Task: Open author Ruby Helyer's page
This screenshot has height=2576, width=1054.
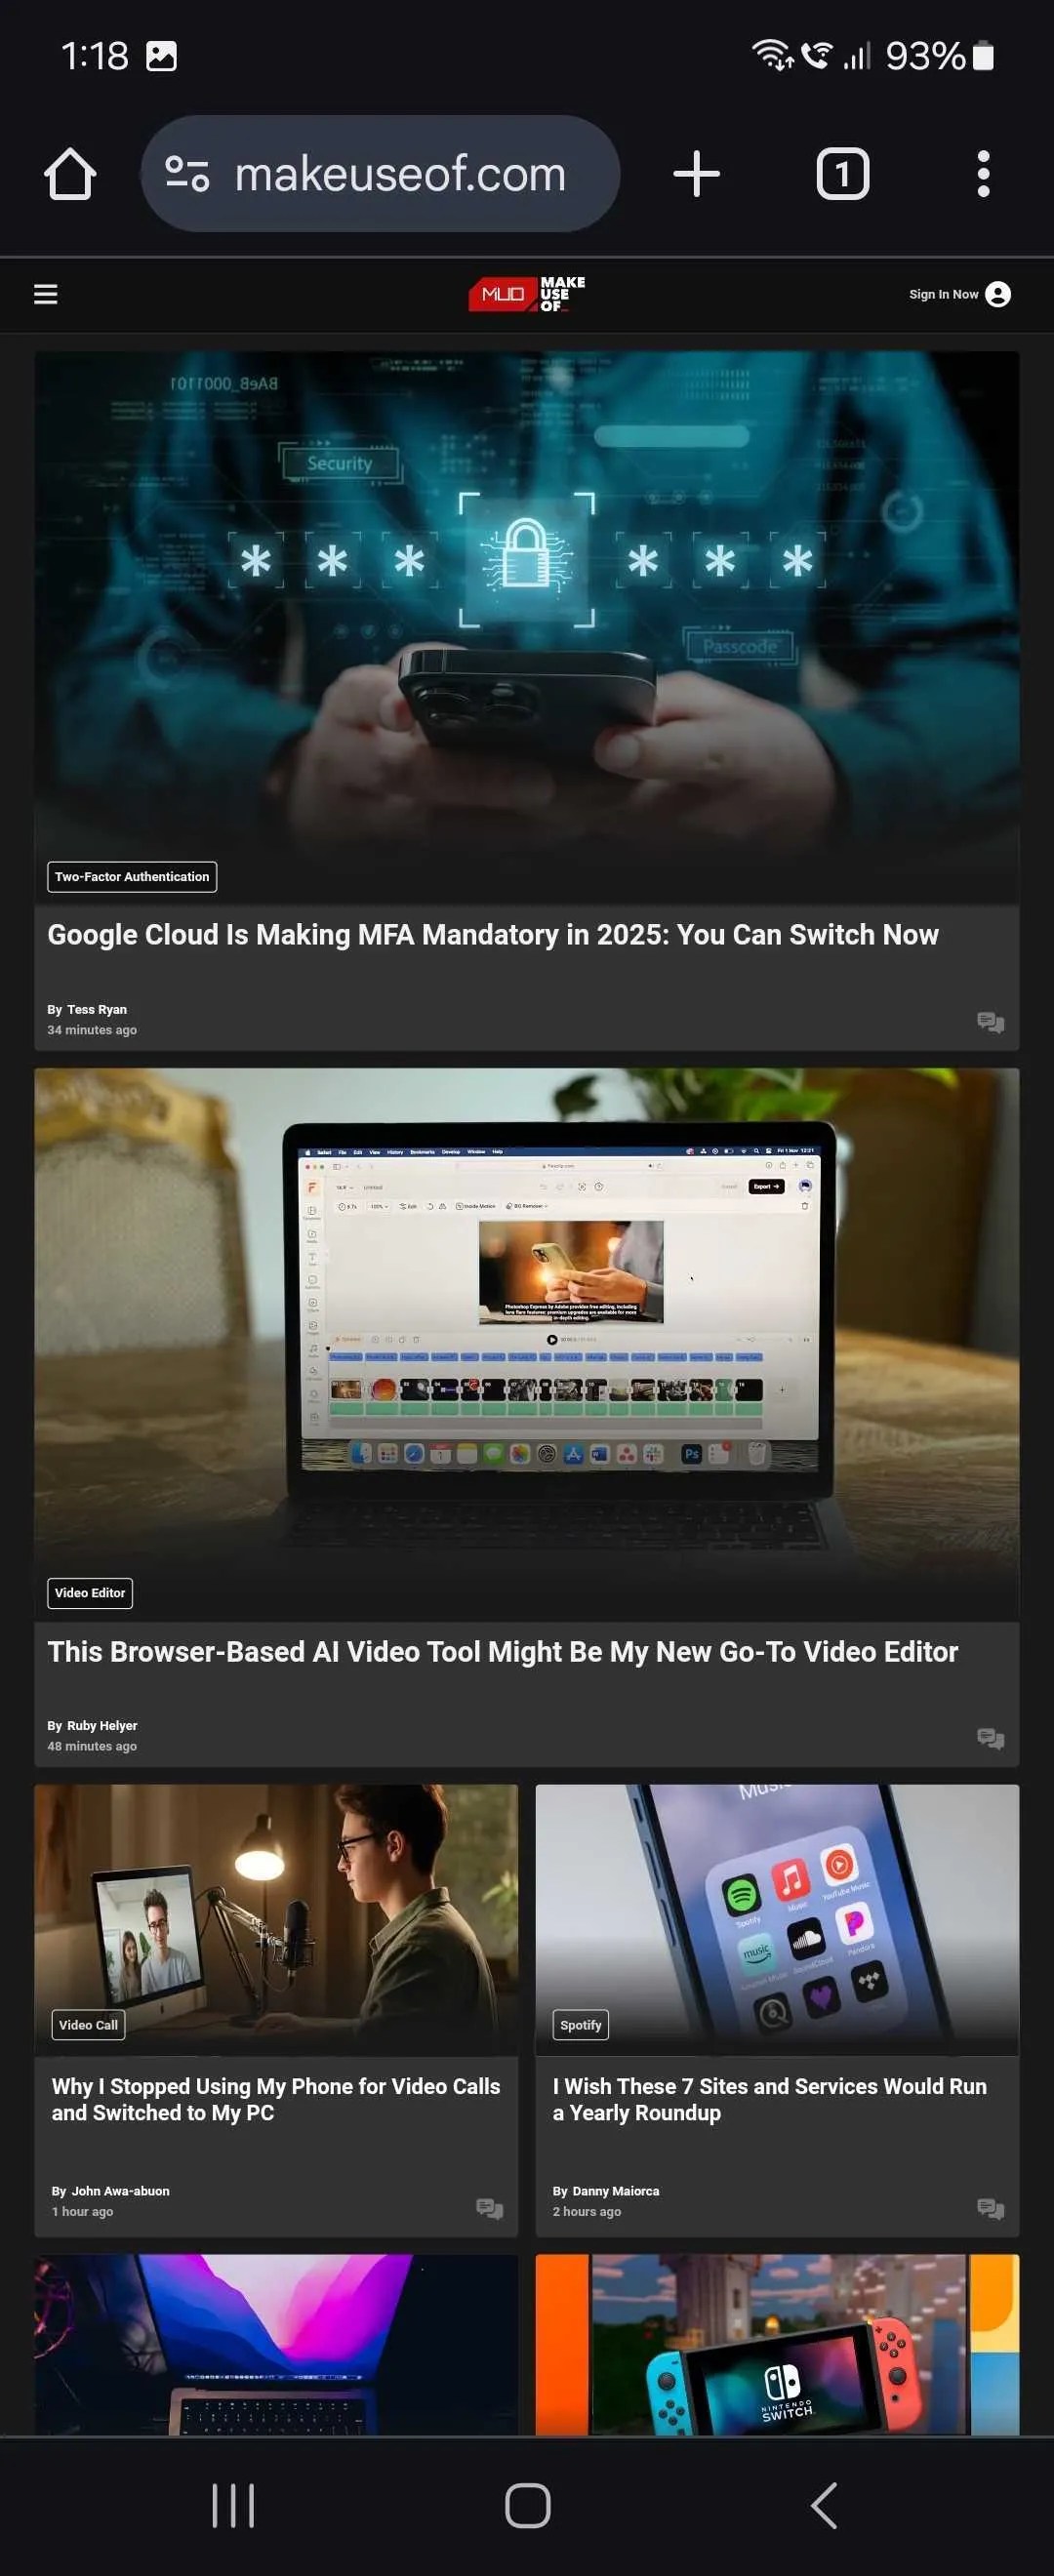Action: point(102,1725)
